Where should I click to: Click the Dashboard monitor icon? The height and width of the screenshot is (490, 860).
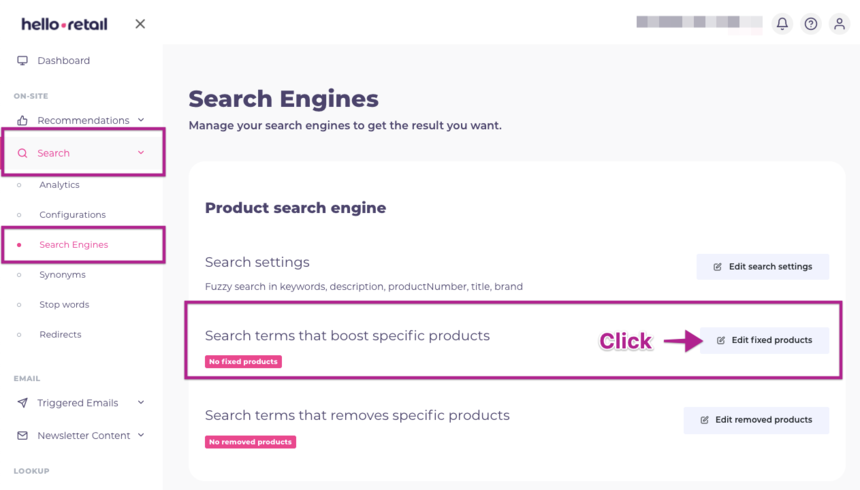(22, 61)
